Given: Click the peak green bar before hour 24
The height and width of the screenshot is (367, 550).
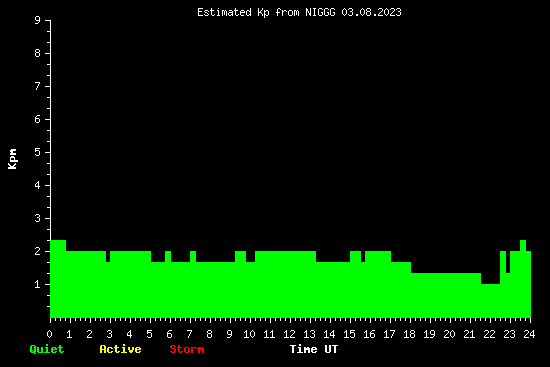Looking at the screenshot, I should [x=523, y=279].
